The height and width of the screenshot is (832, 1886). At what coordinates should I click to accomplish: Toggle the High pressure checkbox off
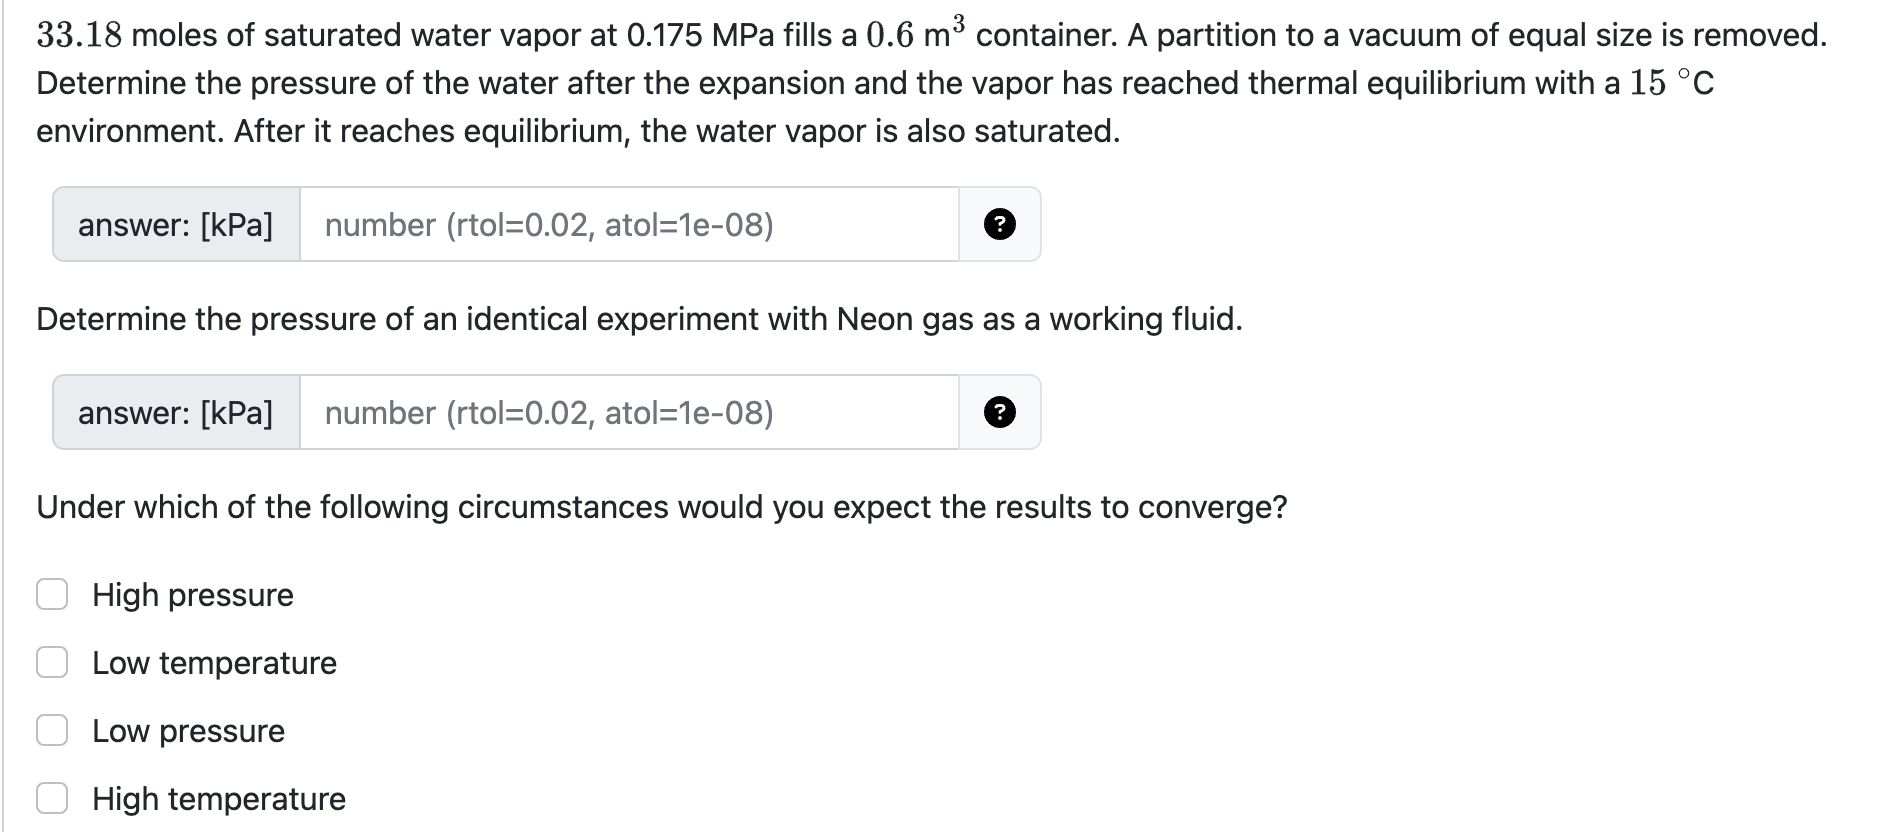[51, 594]
